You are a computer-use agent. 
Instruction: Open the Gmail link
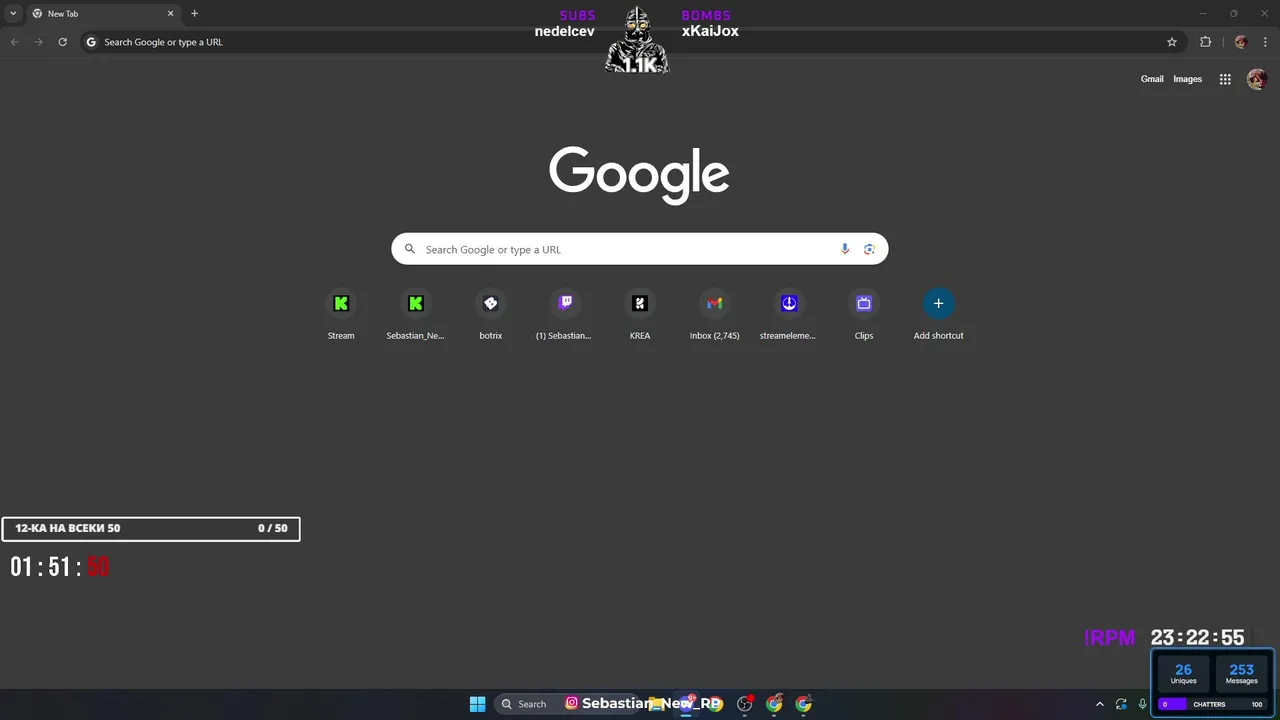tap(1152, 79)
